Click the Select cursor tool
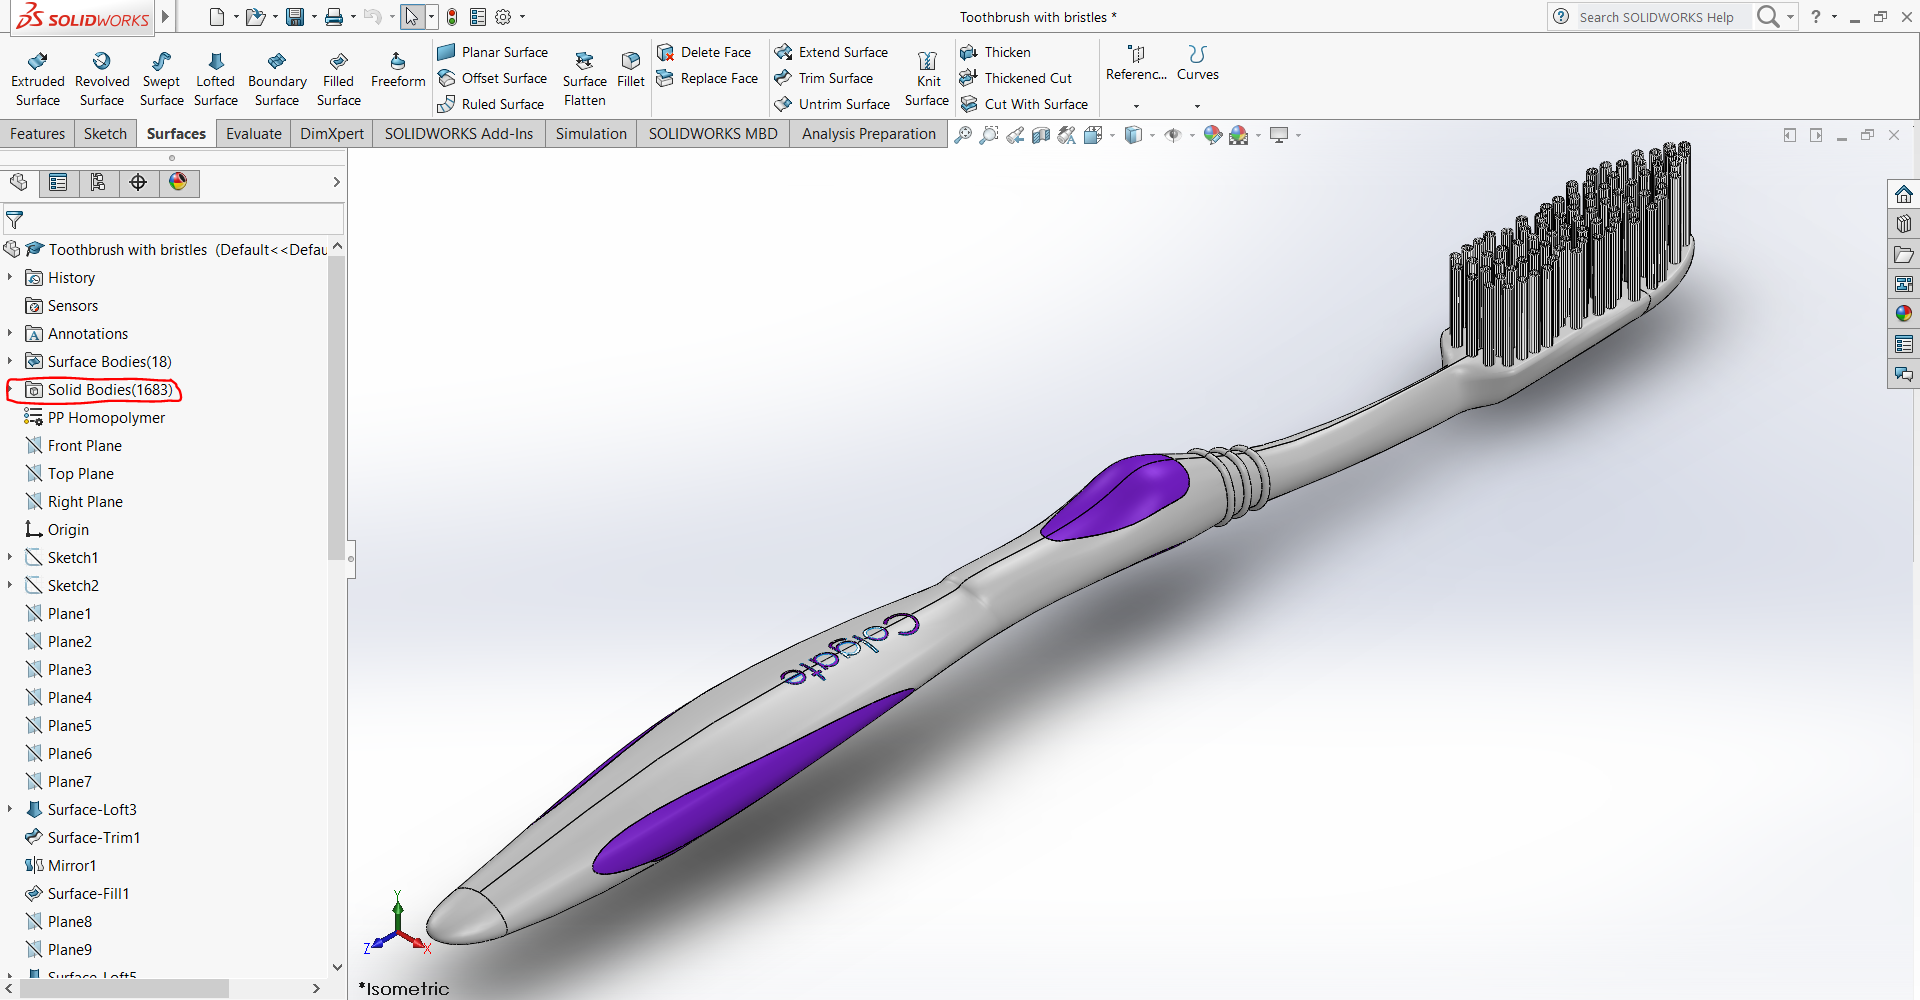The height and width of the screenshot is (1000, 1920). coord(412,17)
